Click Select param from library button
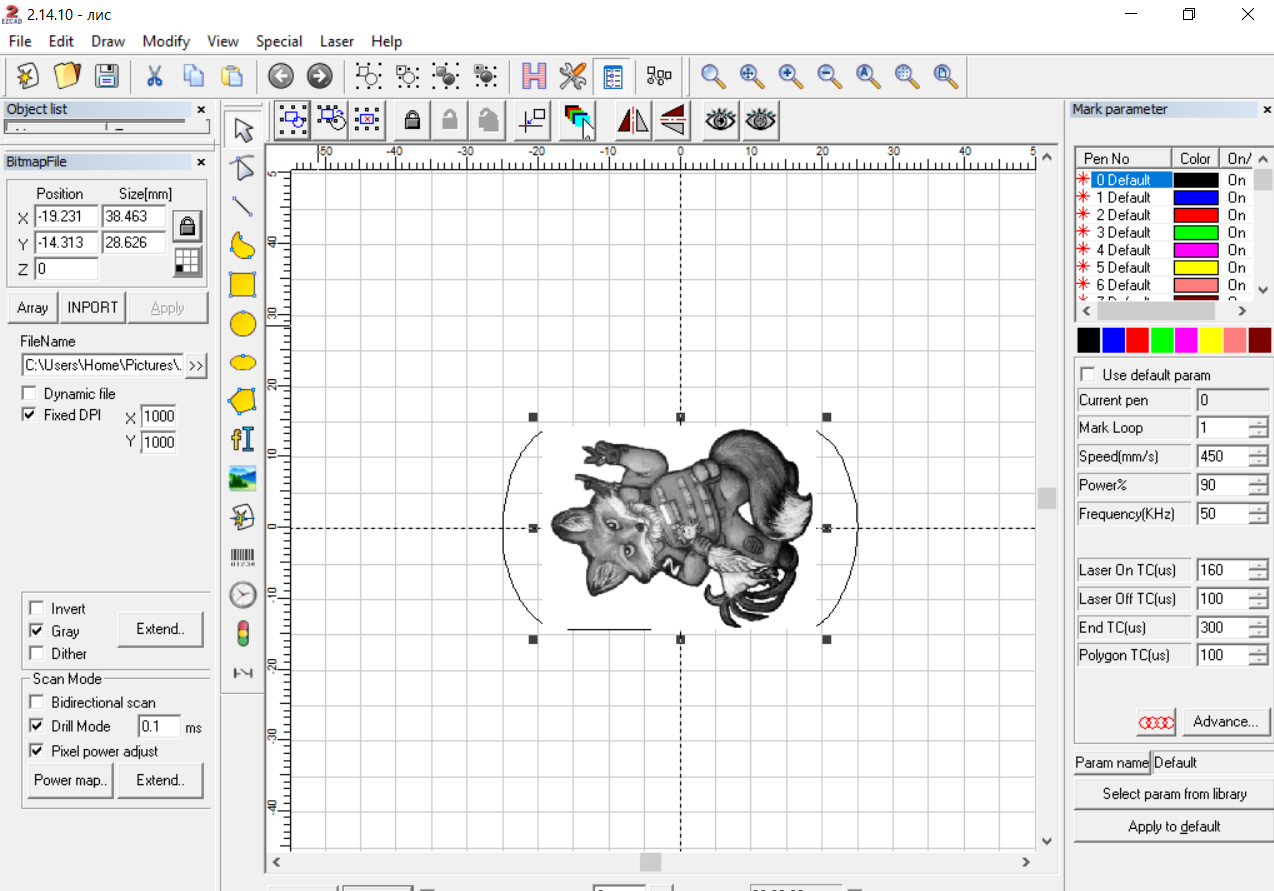The width and height of the screenshot is (1274, 891). tap(1174, 794)
